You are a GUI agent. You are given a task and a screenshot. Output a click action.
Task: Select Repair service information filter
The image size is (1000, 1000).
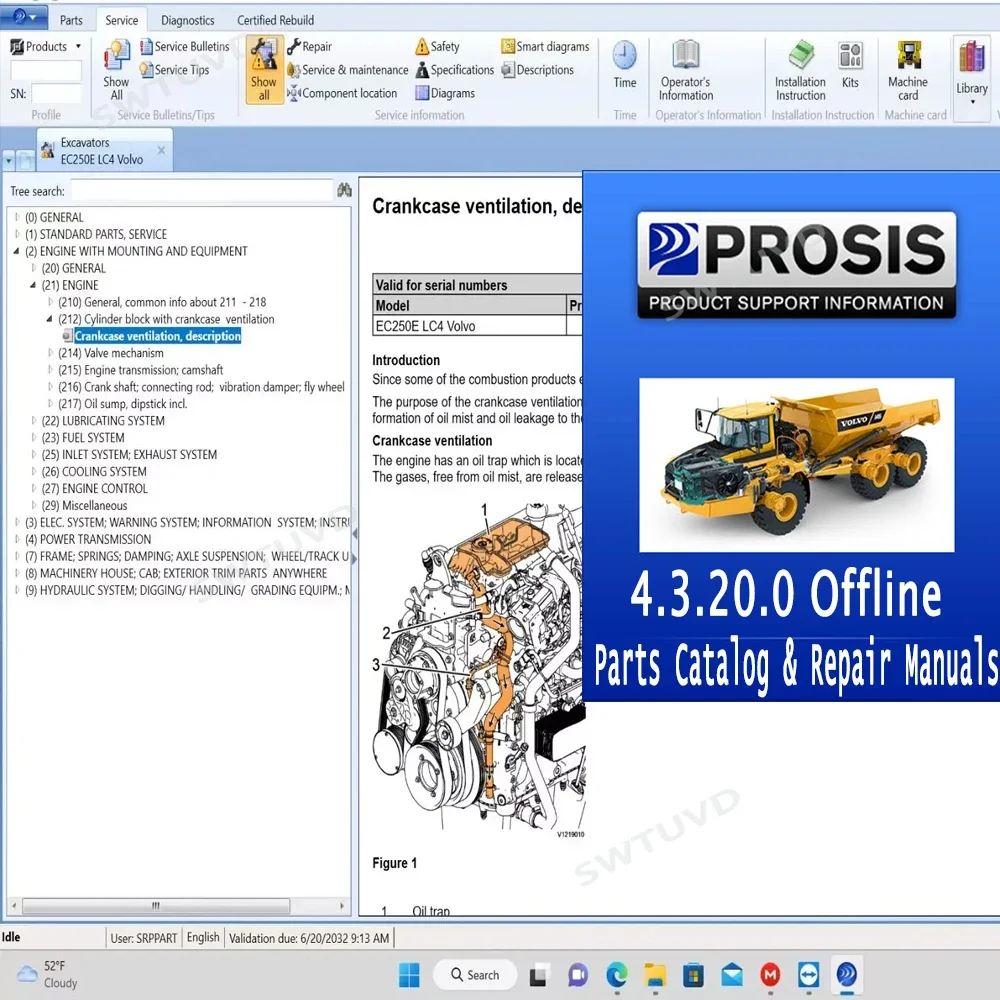pos(309,47)
